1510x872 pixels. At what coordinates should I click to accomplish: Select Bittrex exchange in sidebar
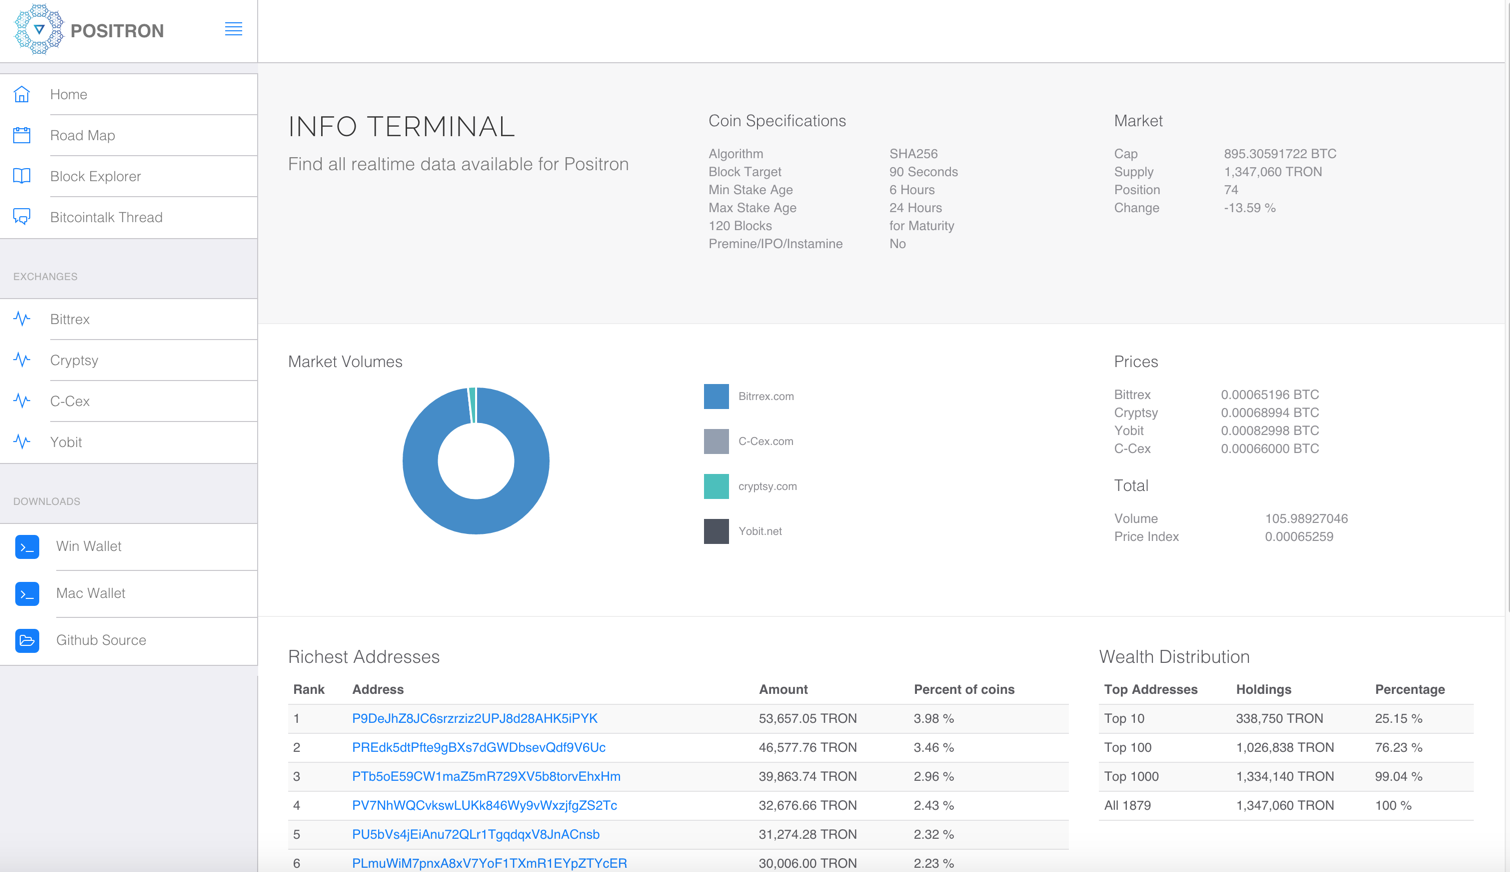(129, 319)
